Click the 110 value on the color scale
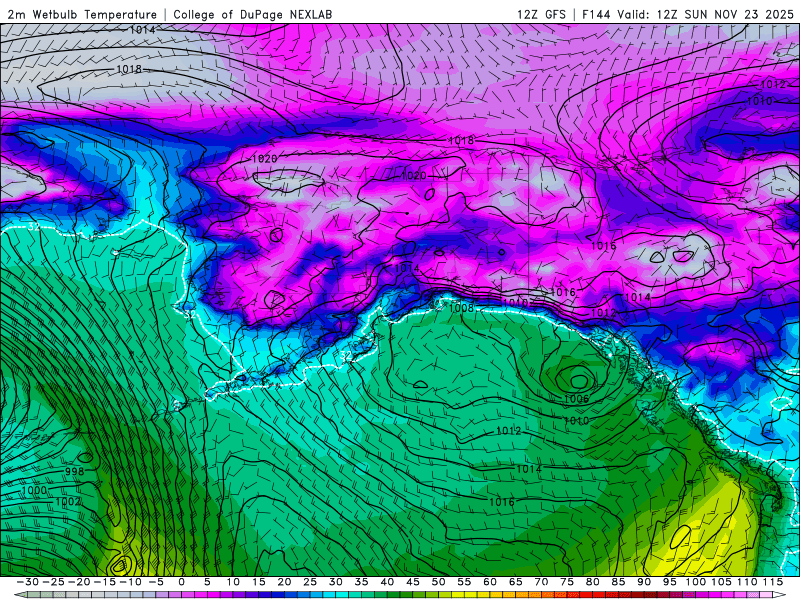This screenshot has width=800, height=600. click(x=747, y=582)
